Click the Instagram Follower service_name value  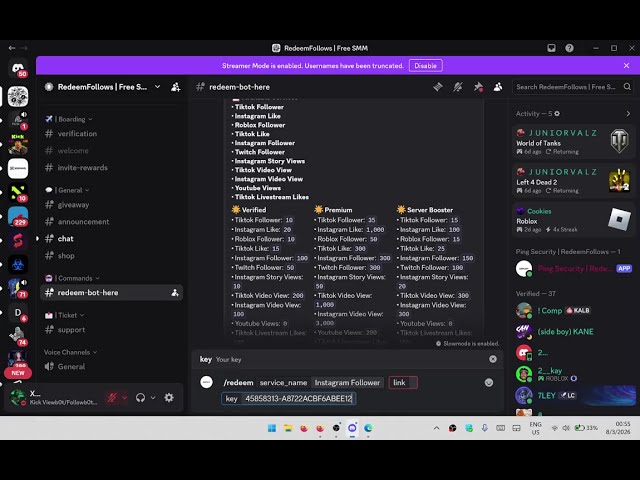pos(347,383)
